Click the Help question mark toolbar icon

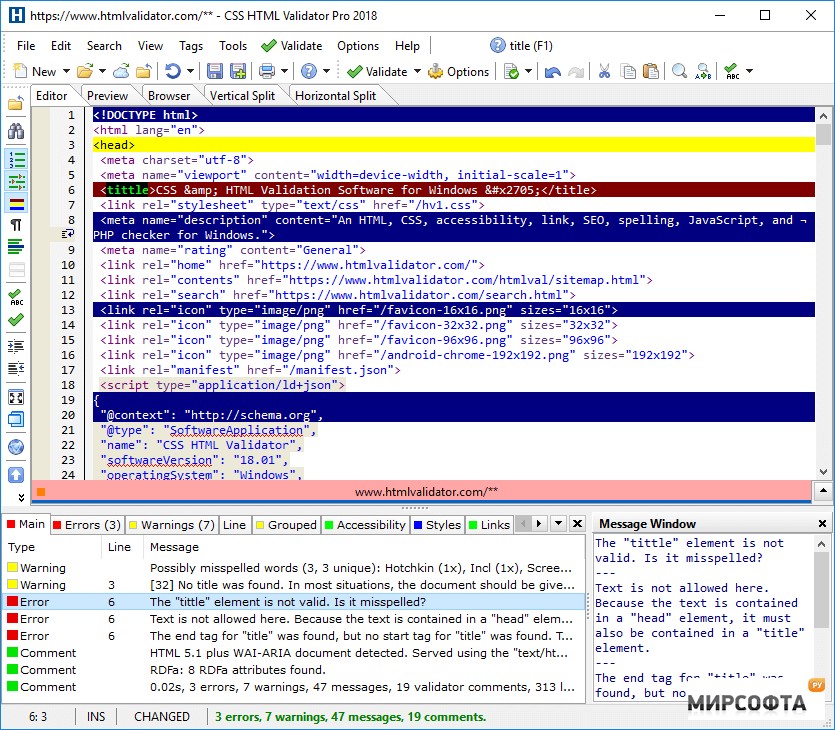pos(309,71)
